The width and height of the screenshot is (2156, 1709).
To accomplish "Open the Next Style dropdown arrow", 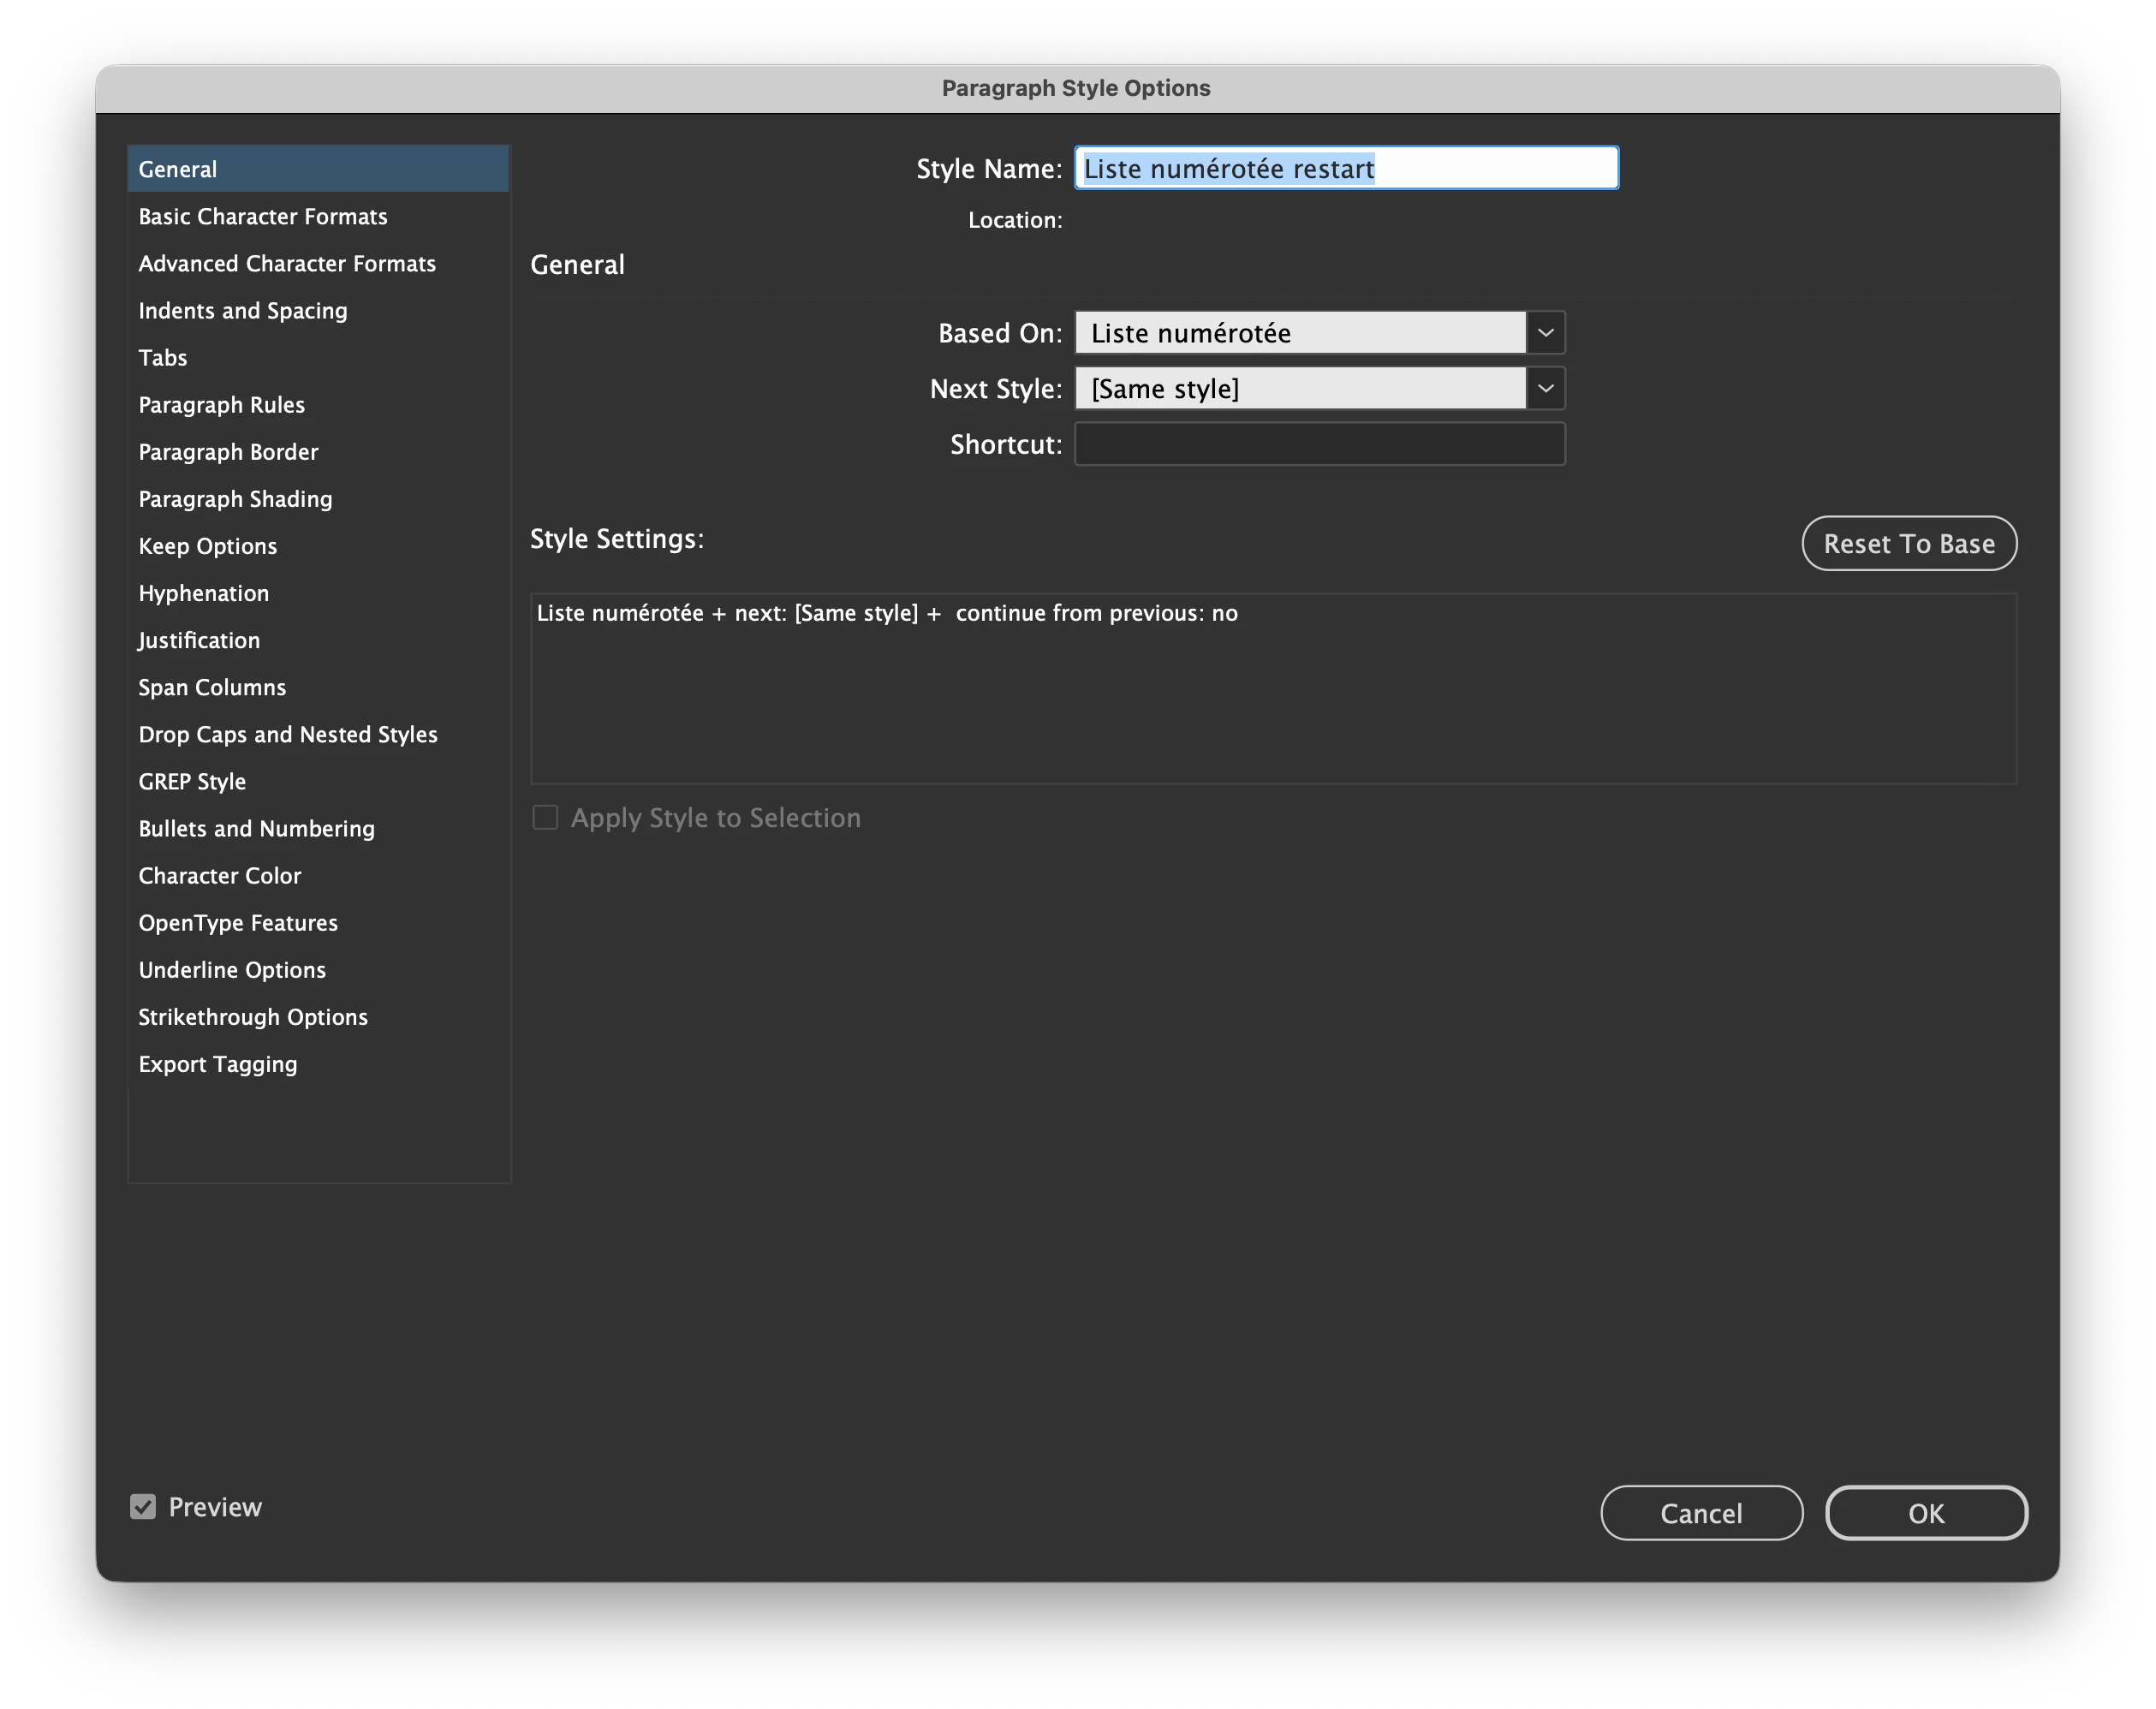I will [1545, 389].
